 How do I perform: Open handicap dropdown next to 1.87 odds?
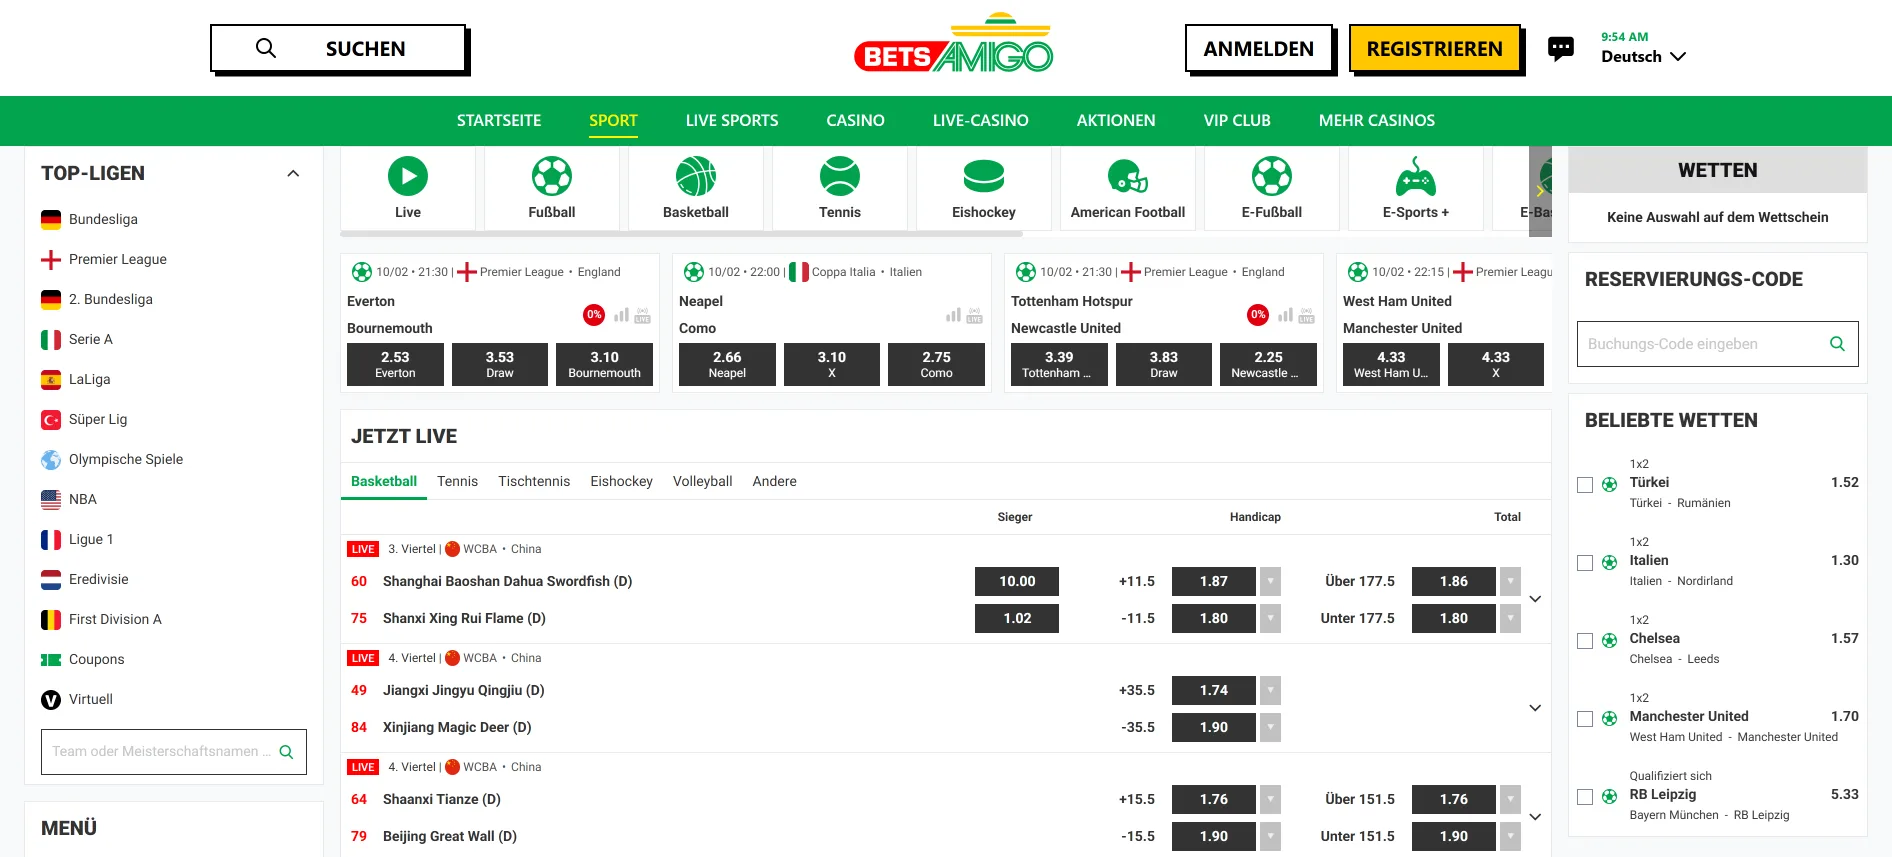click(x=1270, y=581)
